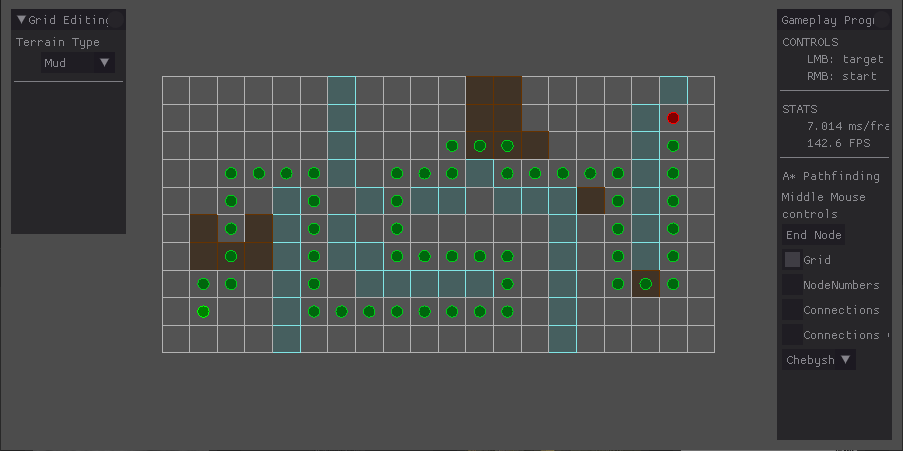This screenshot has height=451, width=903.
Task: Click the green path node directly below the red node
Action: pos(673,146)
